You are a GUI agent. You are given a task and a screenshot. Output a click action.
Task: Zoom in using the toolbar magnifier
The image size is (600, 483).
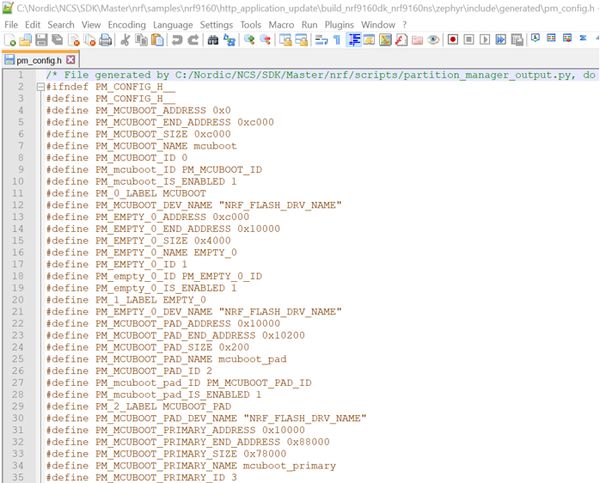pyautogui.click(x=249, y=40)
